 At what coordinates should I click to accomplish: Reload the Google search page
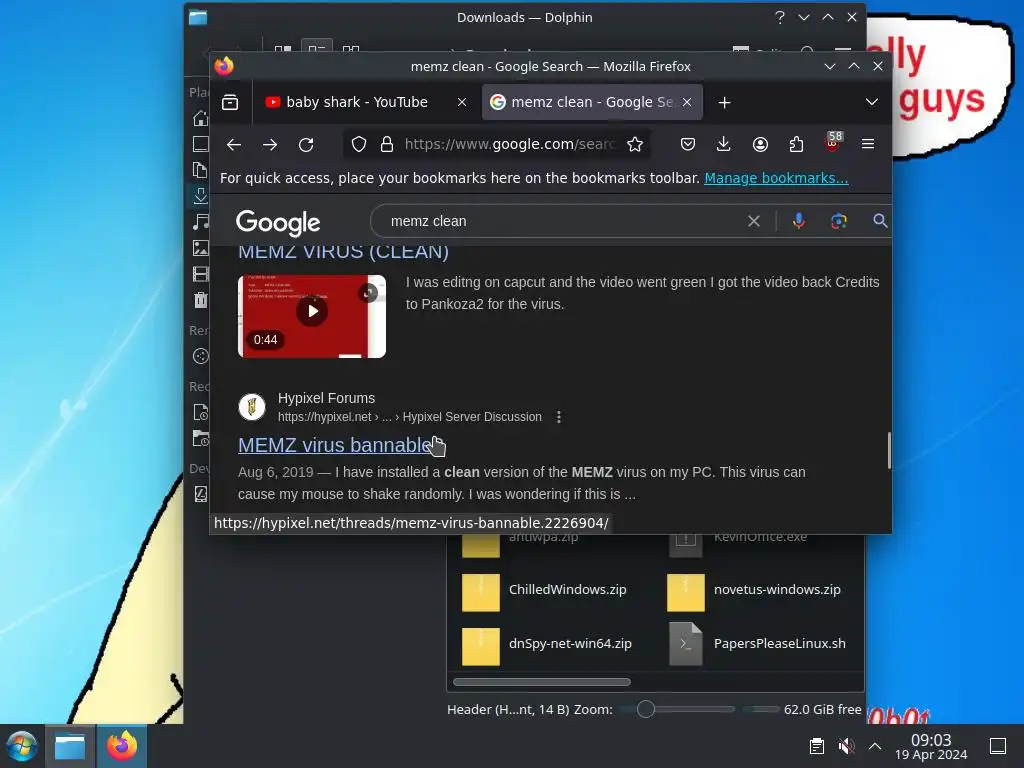(x=306, y=144)
